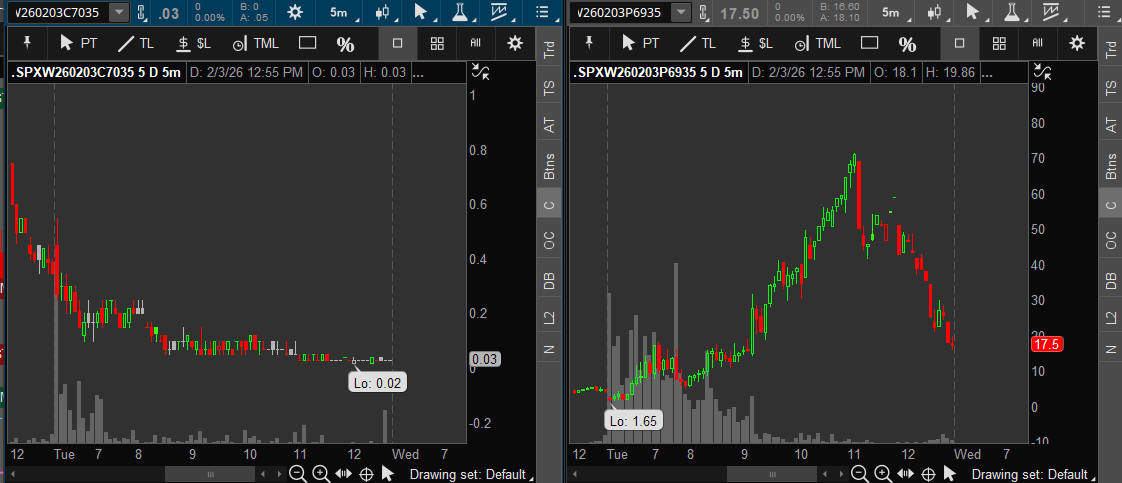Open the Trd sidebar tab on left panel

click(x=548, y=51)
